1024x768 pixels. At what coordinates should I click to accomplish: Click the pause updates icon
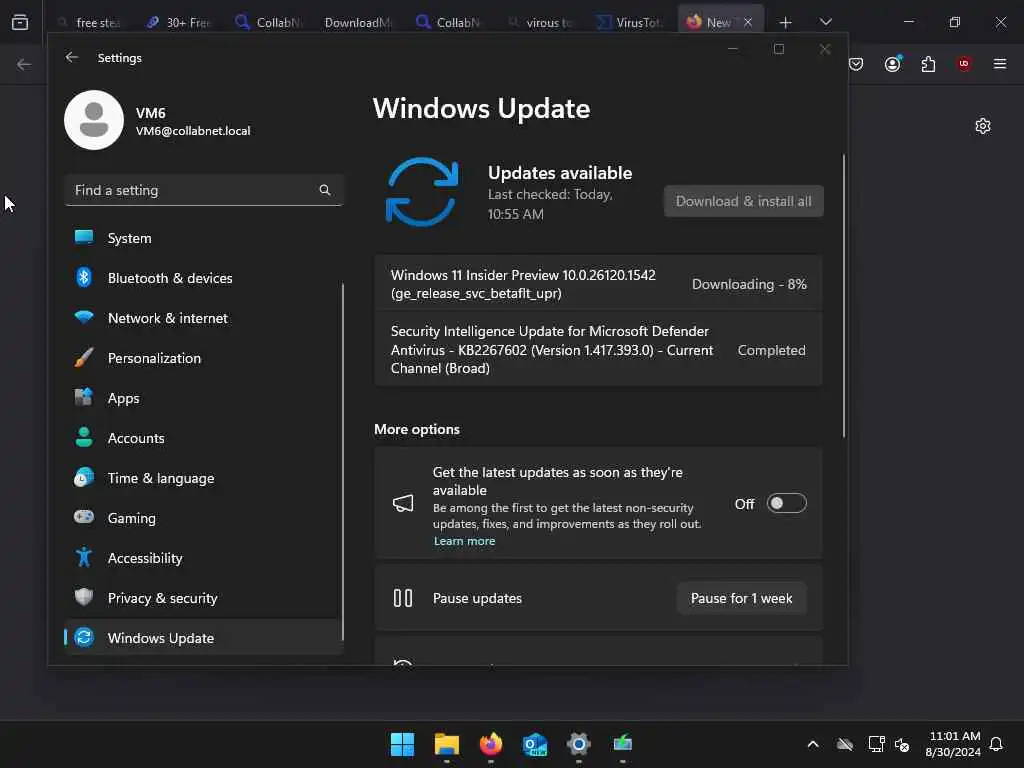pos(403,598)
